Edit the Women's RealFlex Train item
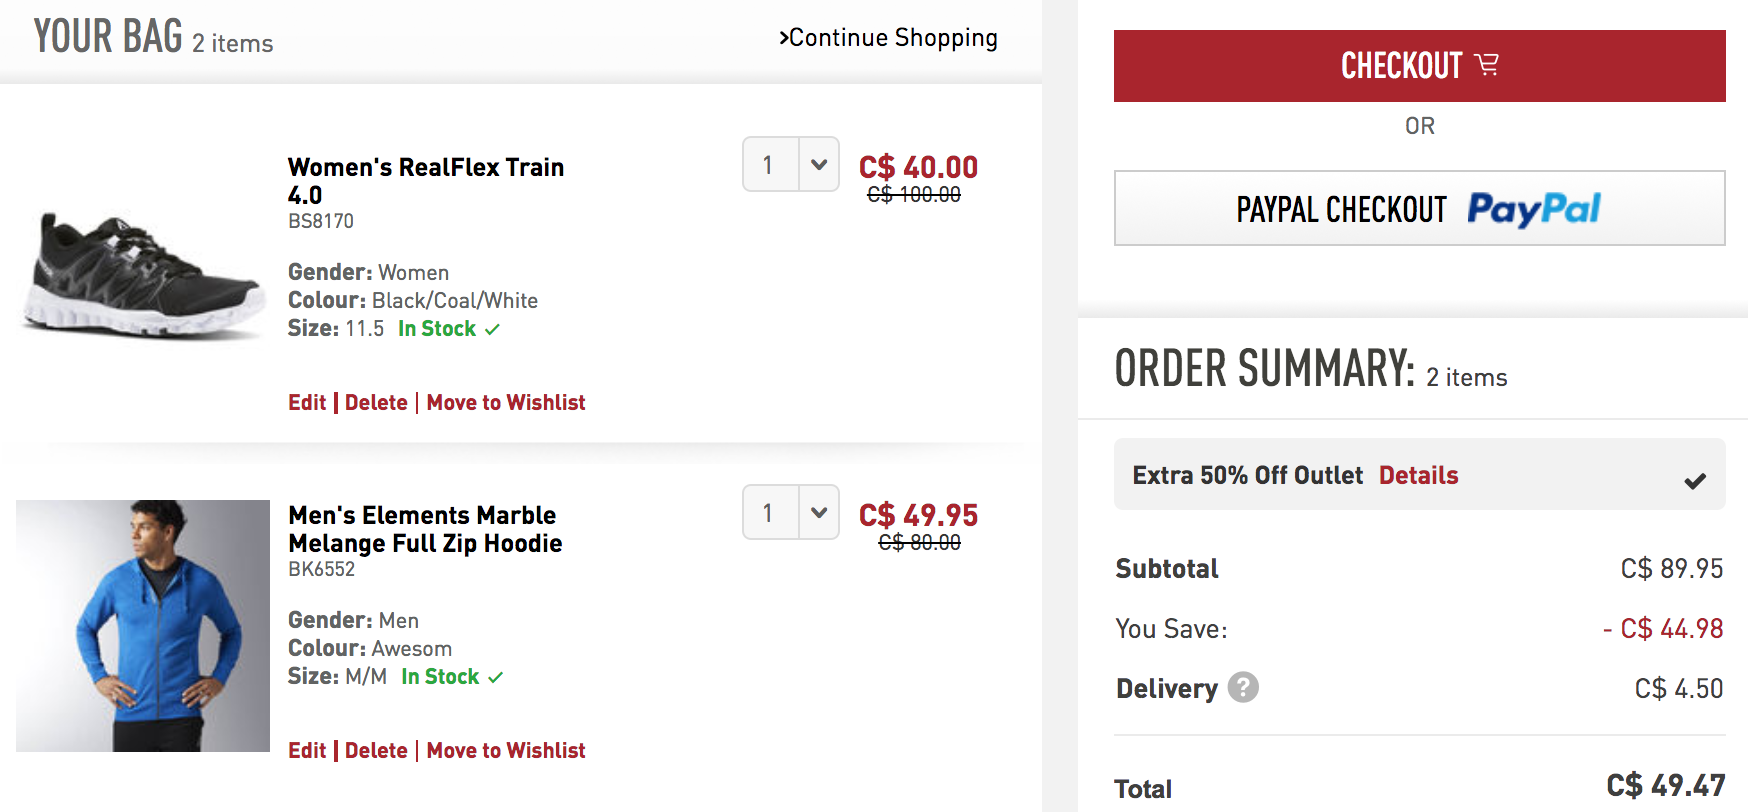1748x812 pixels. point(307,402)
